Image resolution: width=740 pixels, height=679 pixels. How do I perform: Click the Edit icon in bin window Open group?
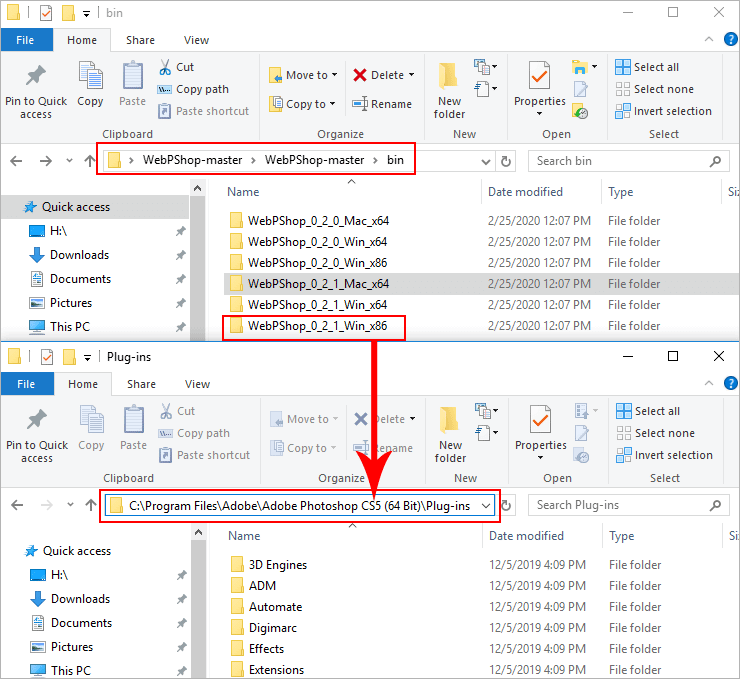(580, 89)
